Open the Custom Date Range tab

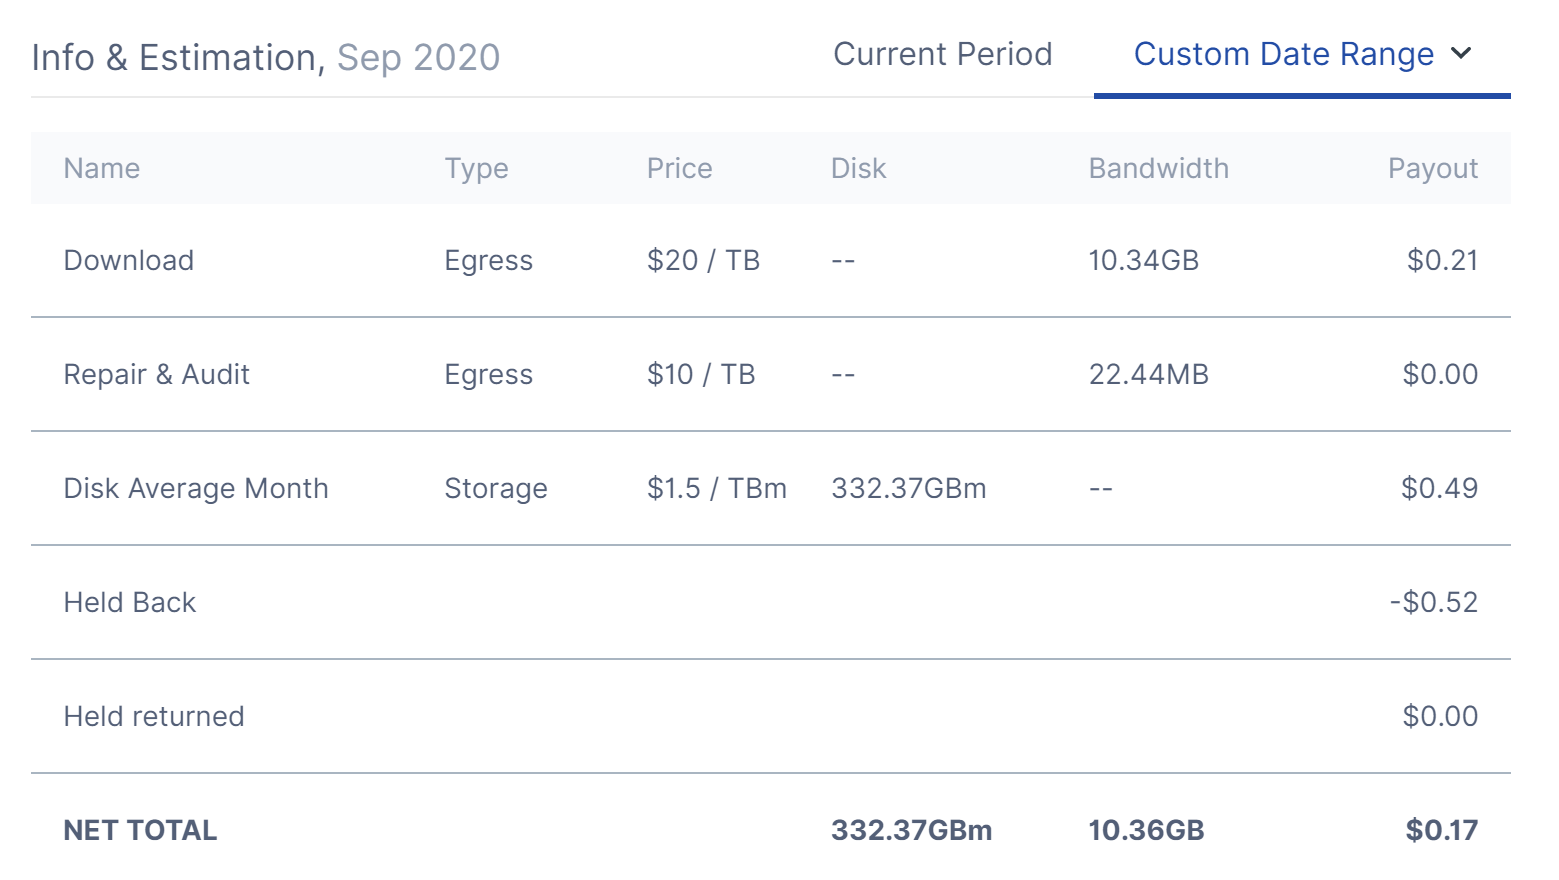[1283, 54]
